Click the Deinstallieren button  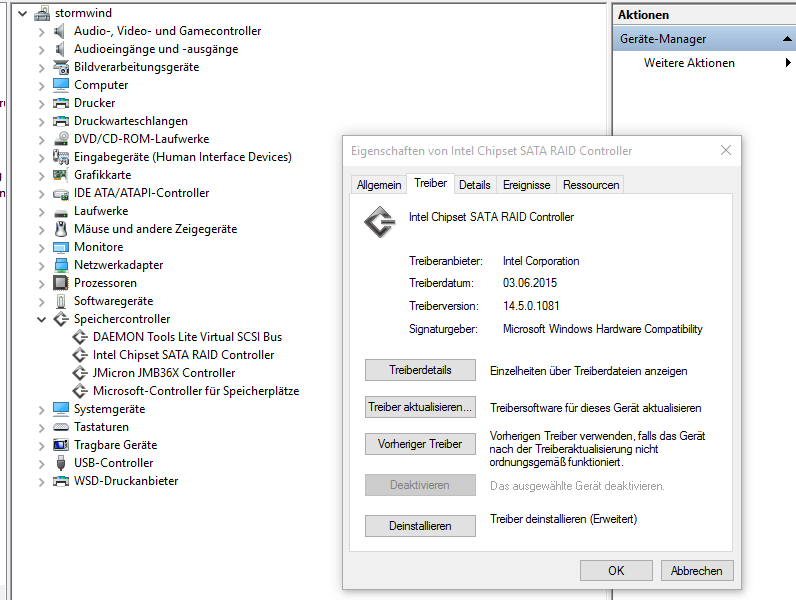pos(420,526)
